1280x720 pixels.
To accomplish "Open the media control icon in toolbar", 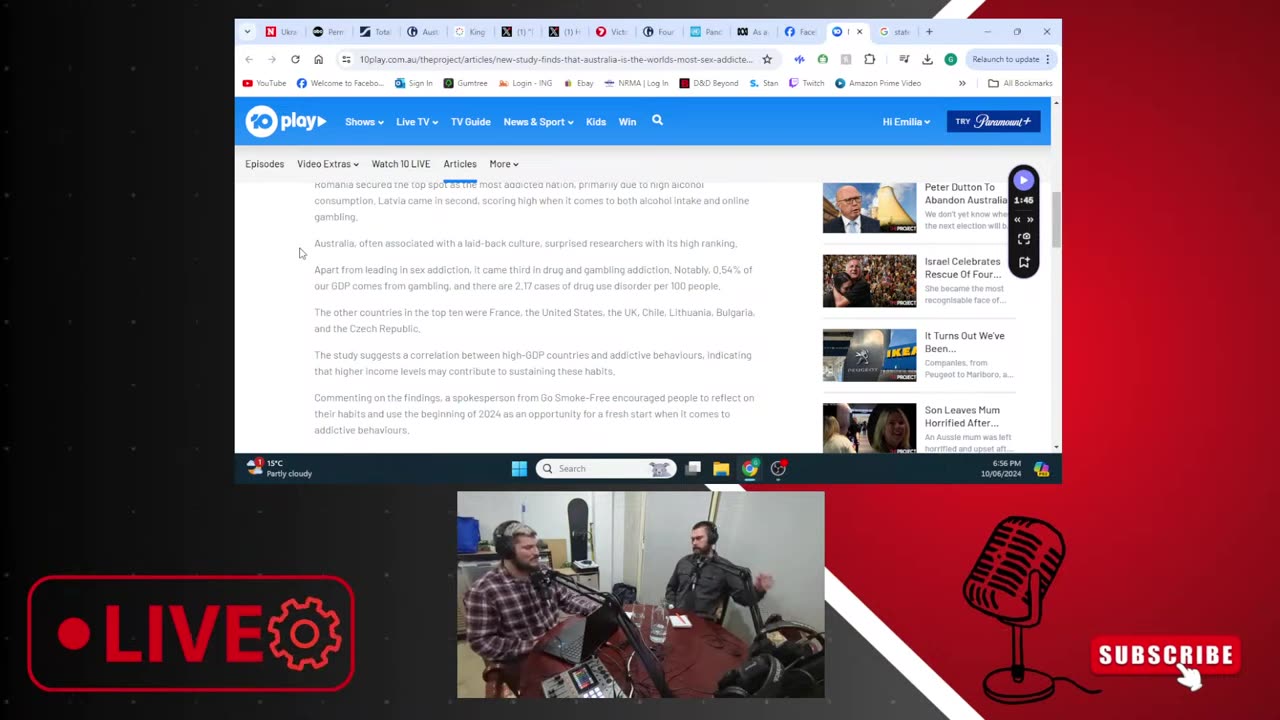I will pyautogui.click(x=903, y=59).
